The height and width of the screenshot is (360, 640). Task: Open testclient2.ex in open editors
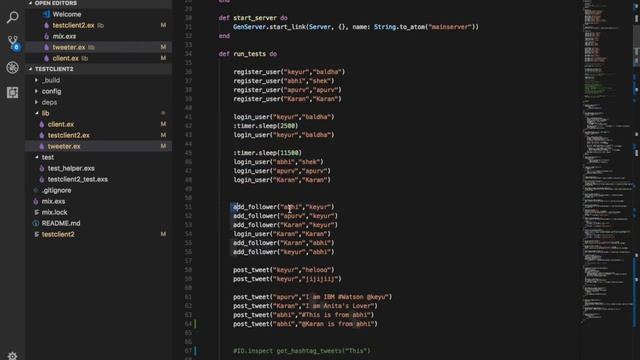pos(73,25)
